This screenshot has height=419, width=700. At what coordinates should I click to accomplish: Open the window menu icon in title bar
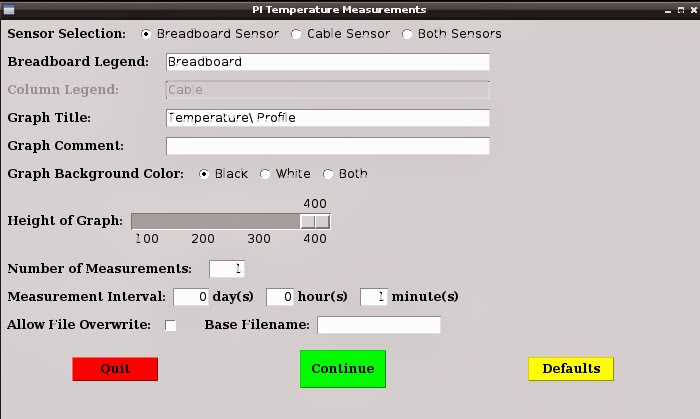[8, 10]
